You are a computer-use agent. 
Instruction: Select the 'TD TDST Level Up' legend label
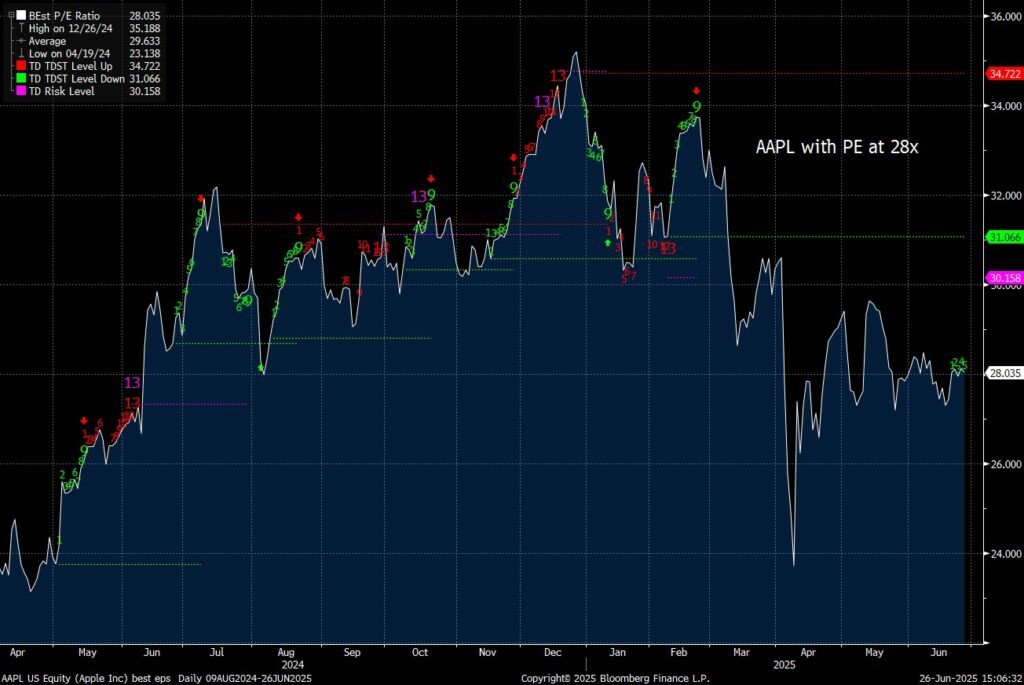(71, 66)
